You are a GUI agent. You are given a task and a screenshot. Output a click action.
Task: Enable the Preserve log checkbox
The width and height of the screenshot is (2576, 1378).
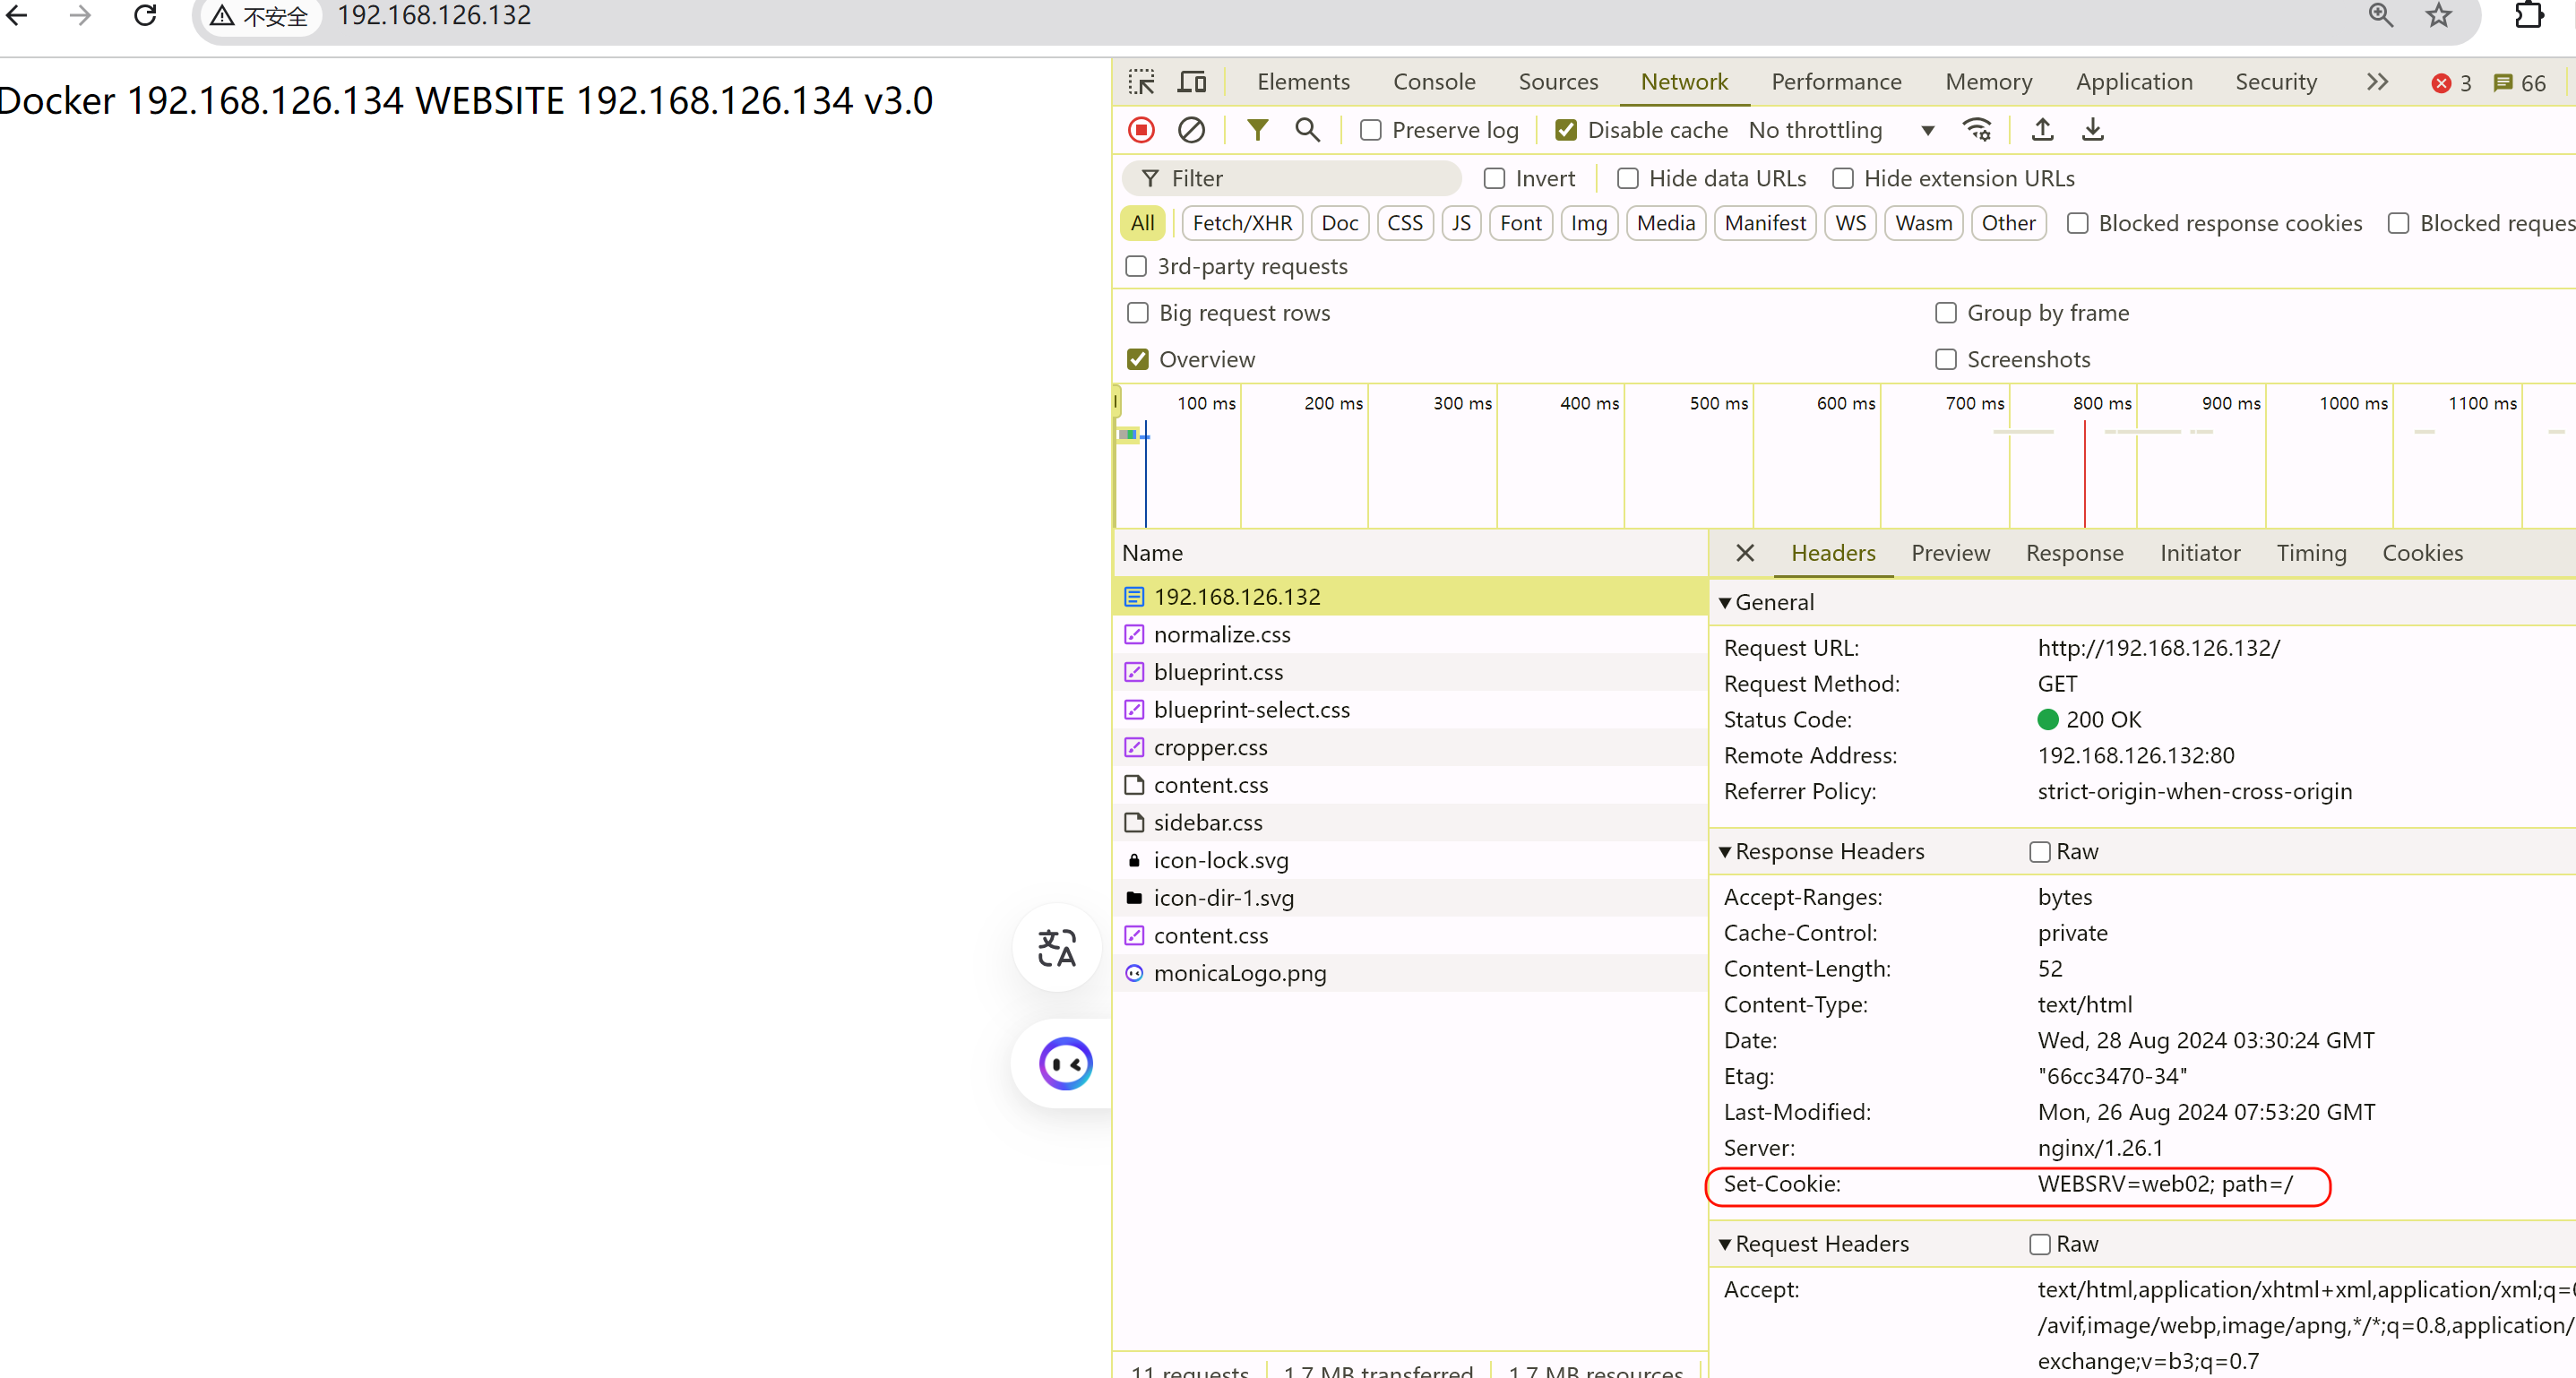tap(1371, 130)
